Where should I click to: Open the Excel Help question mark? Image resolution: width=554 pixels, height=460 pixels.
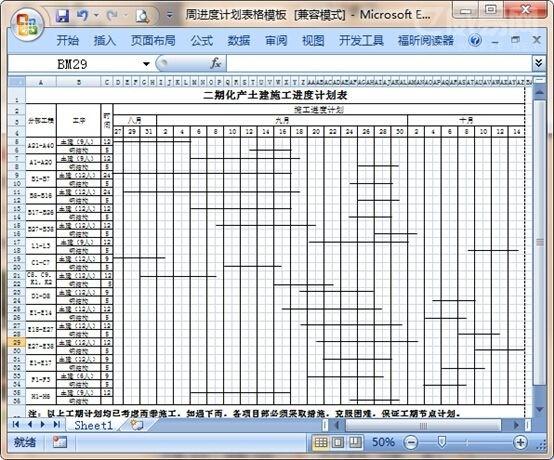click(475, 40)
